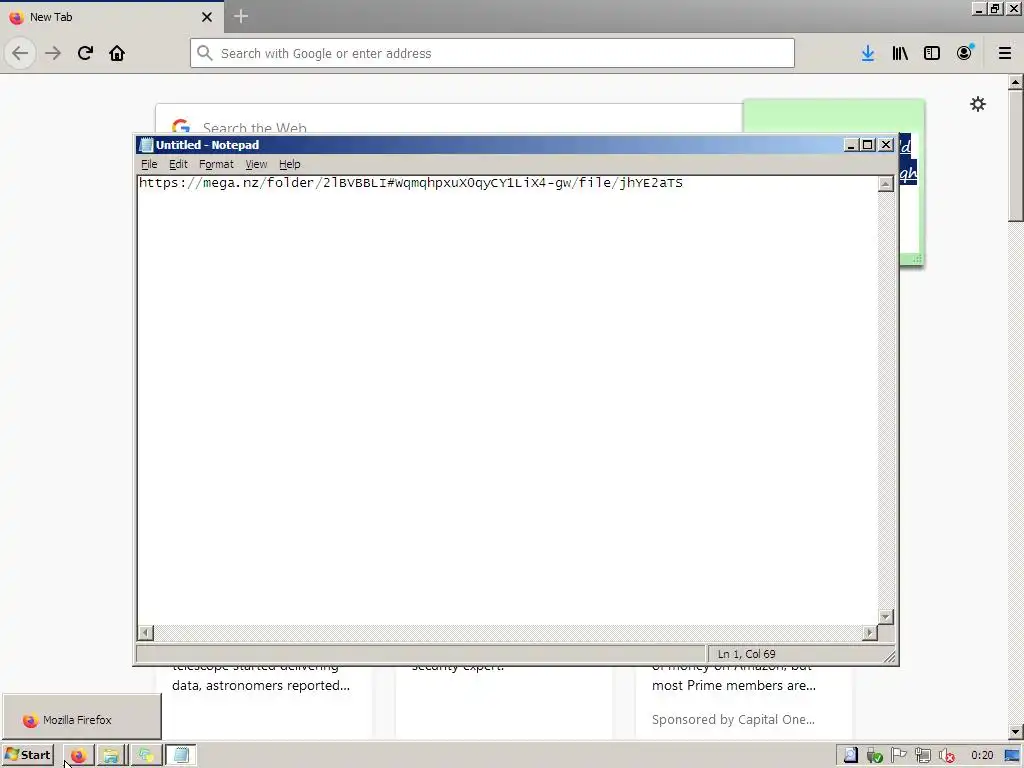Screen dimensions: 1024x768
Task: Click the Search the Web box
Action: coord(449,120)
